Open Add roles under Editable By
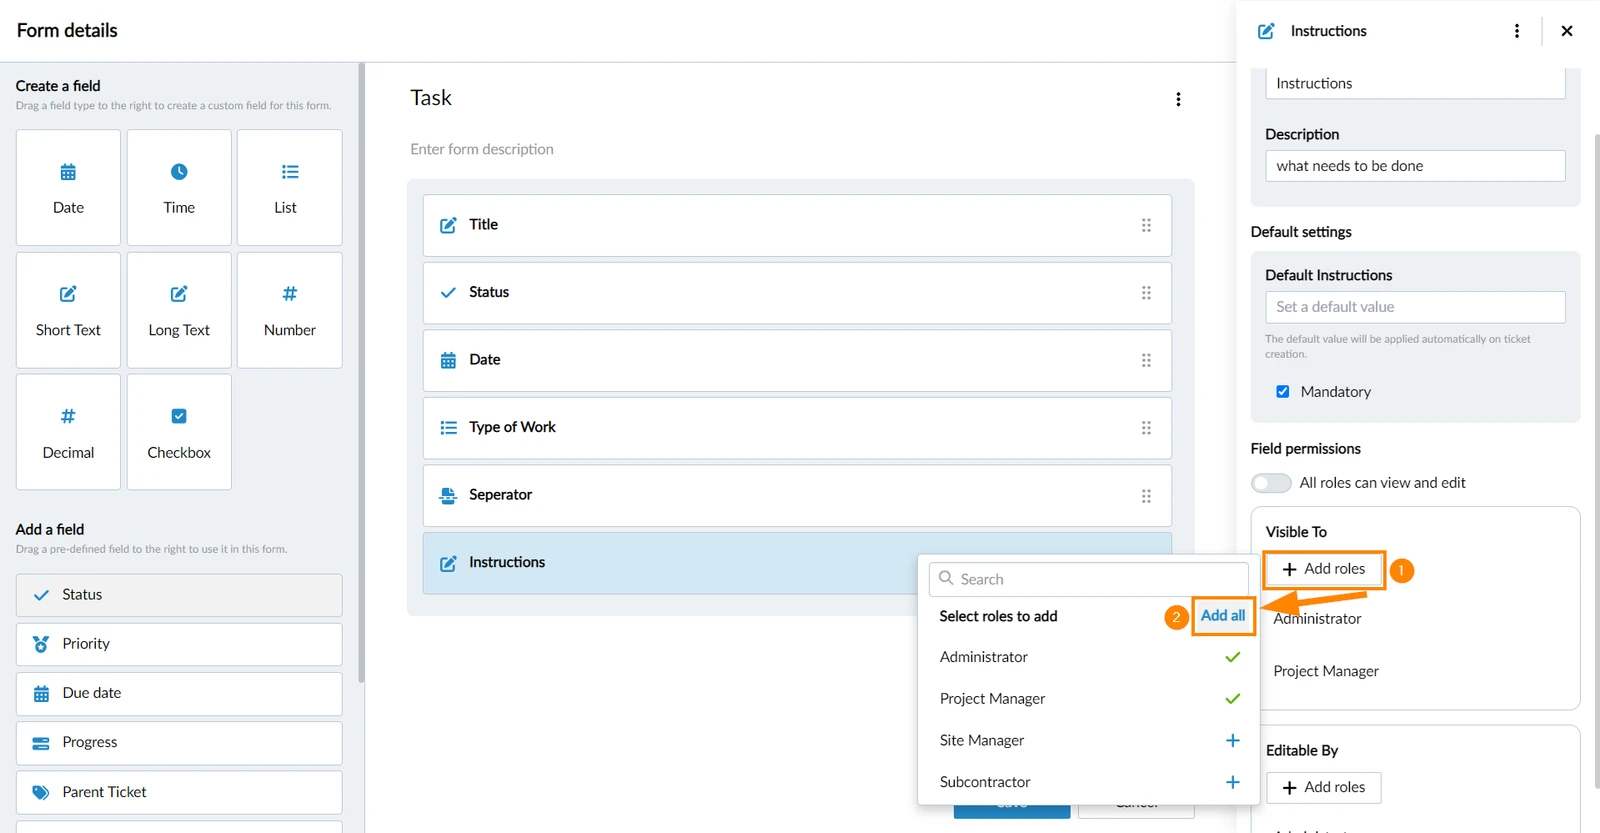 [1323, 788]
